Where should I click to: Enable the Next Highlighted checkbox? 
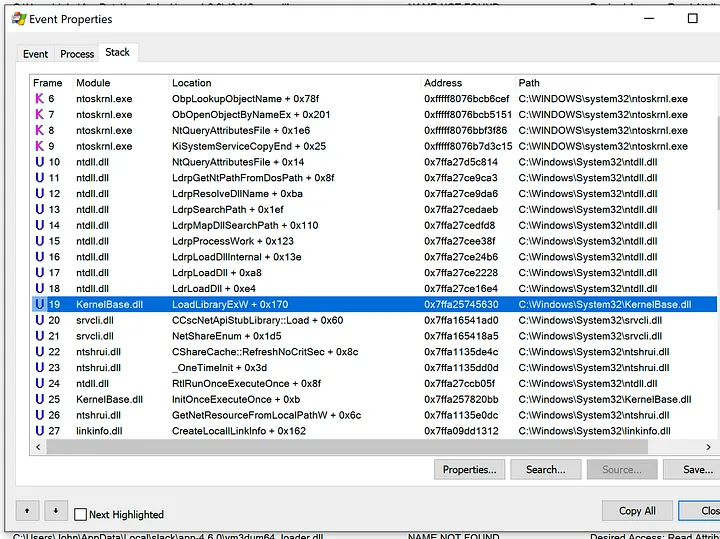coord(81,514)
